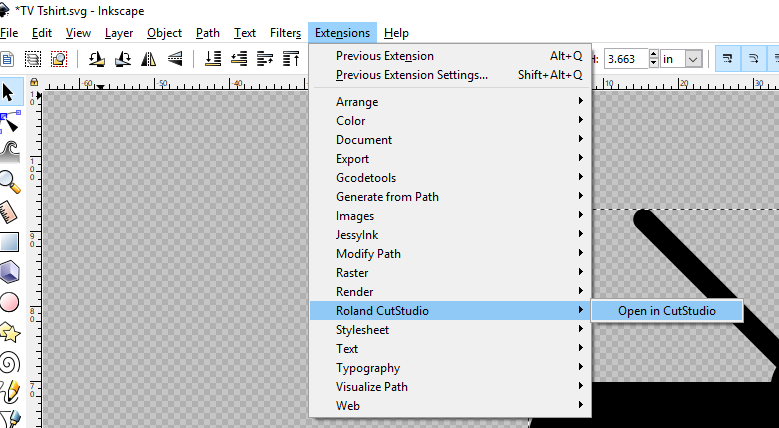Lower selection to bottom
Viewport: 779px width, 428px height.
(x=213, y=59)
